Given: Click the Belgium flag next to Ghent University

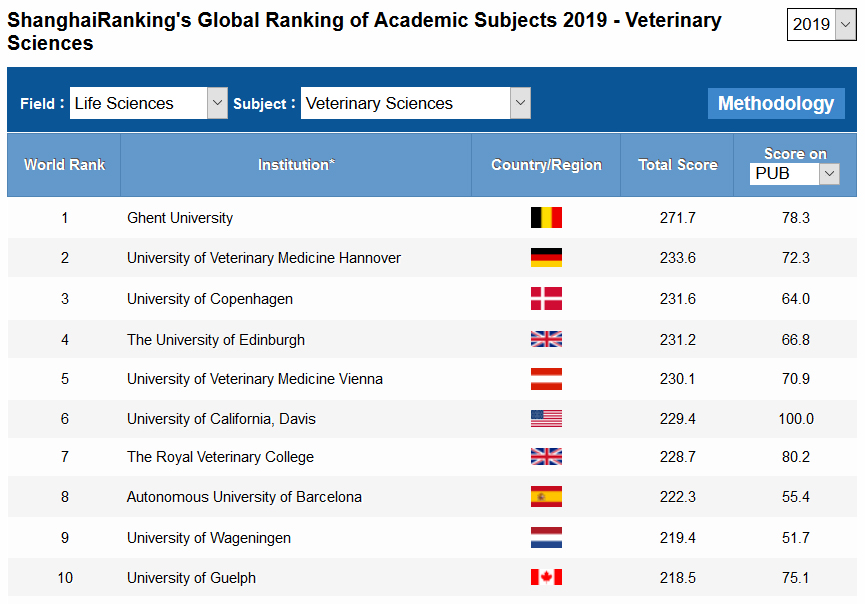Looking at the screenshot, I should (x=545, y=217).
